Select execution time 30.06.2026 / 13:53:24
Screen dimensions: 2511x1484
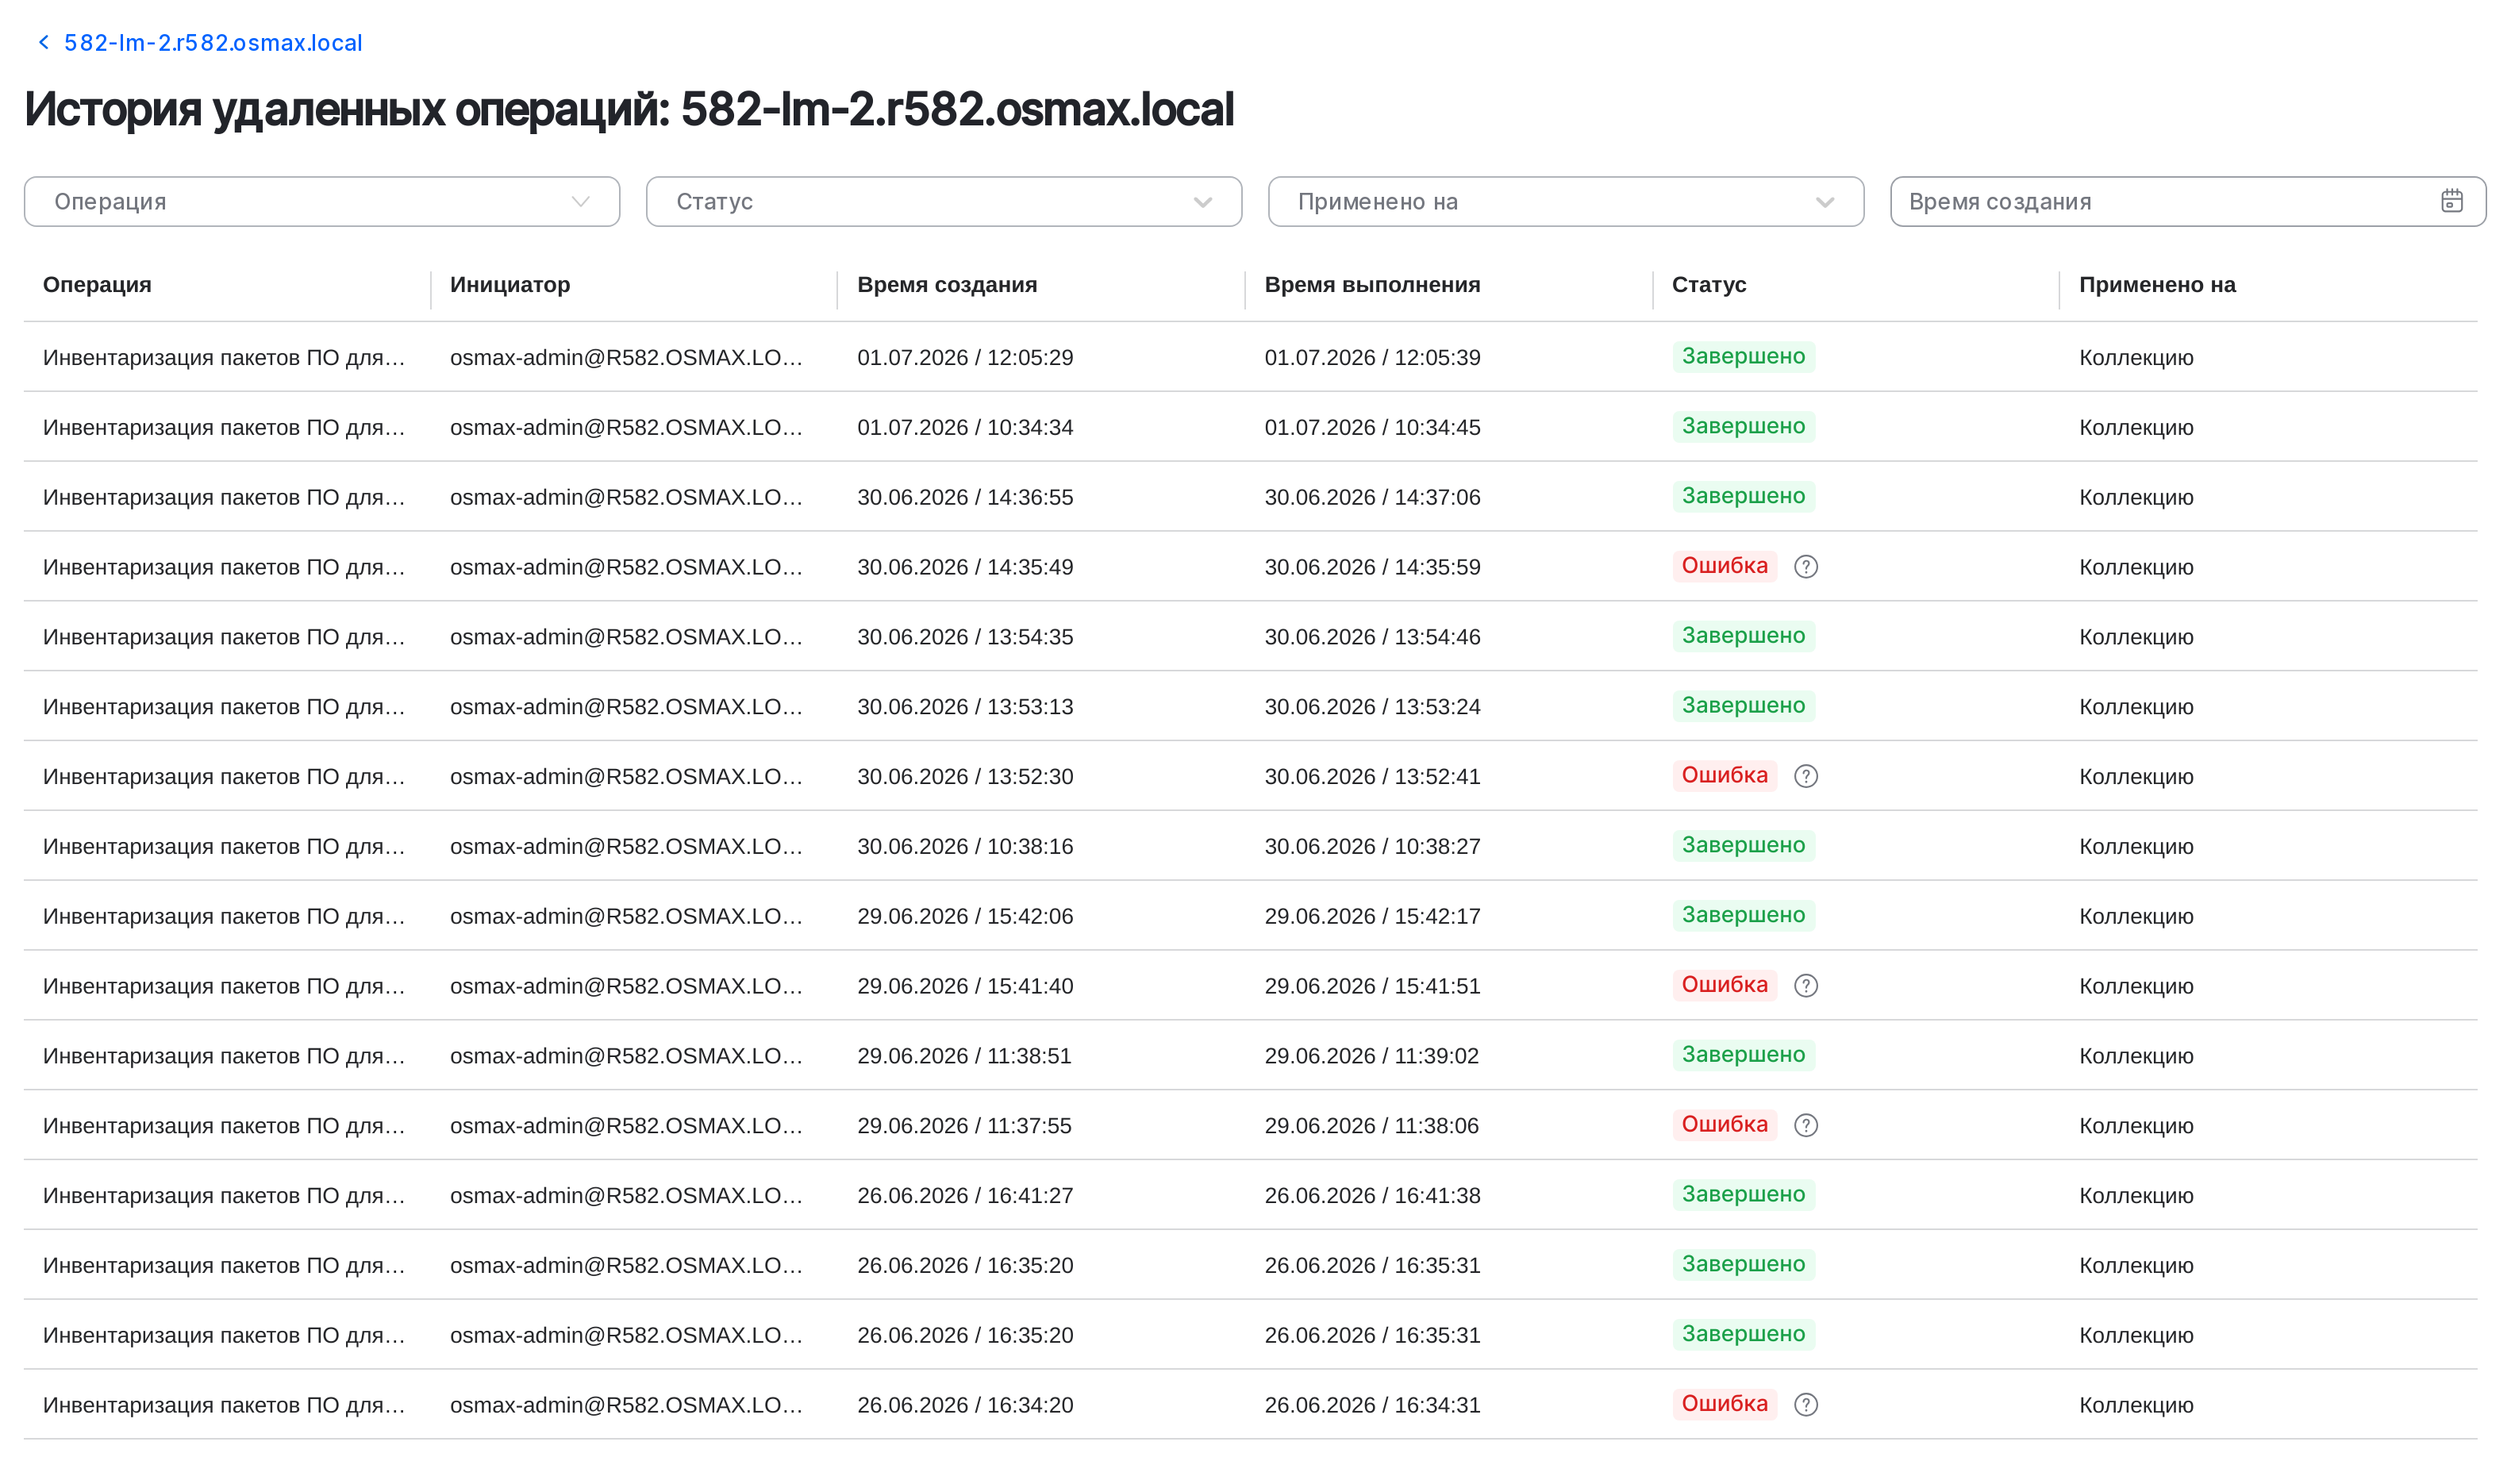(1372, 707)
